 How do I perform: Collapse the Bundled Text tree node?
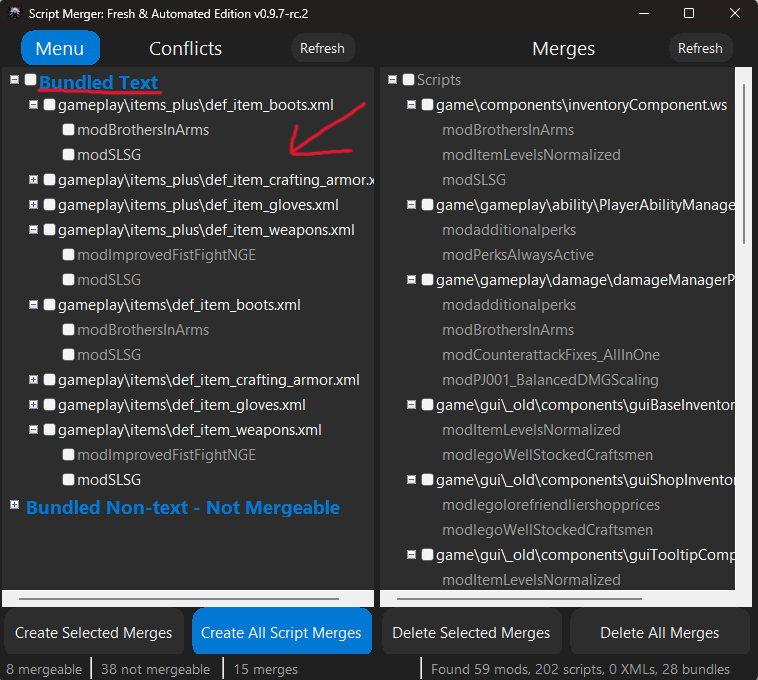point(15,79)
